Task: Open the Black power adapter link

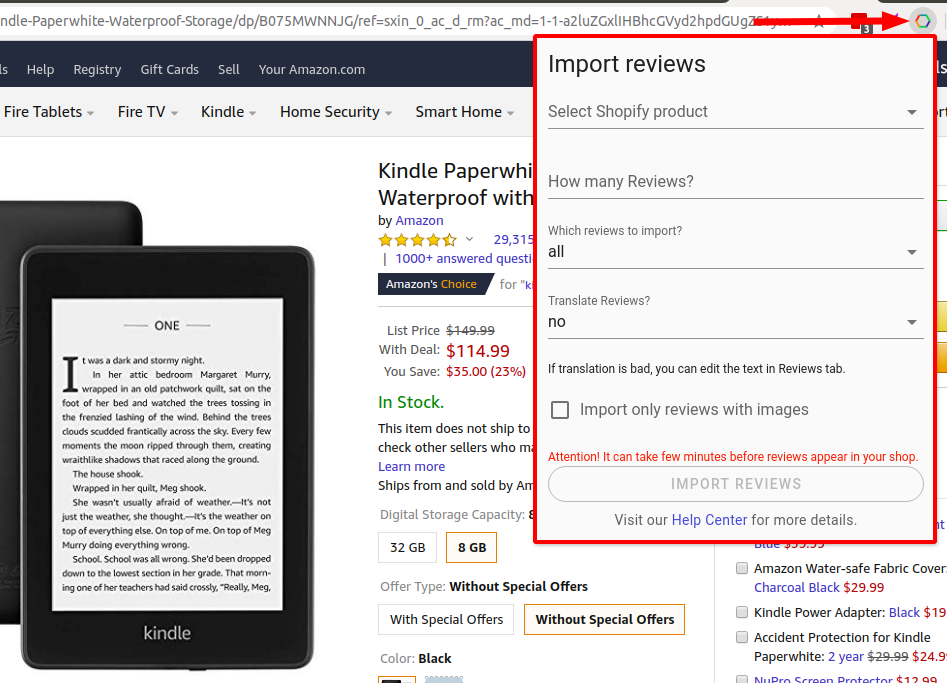Action: [905, 612]
